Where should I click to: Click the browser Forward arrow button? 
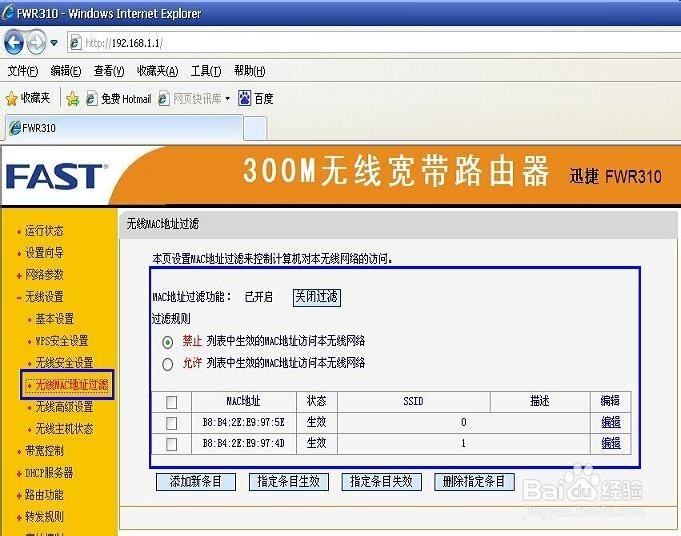(x=36, y=43)
